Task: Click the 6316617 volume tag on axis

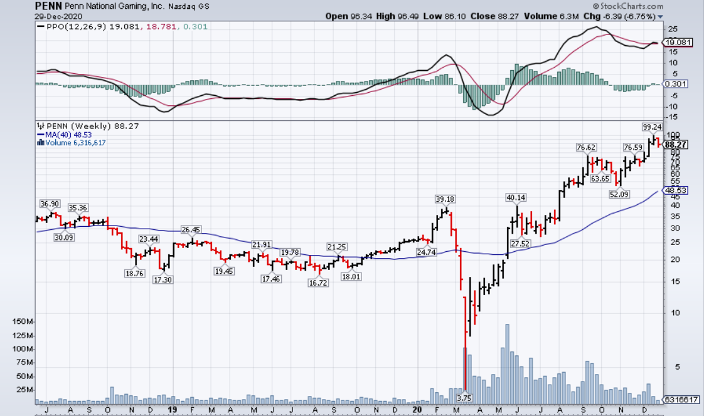Action: (681, 399)
